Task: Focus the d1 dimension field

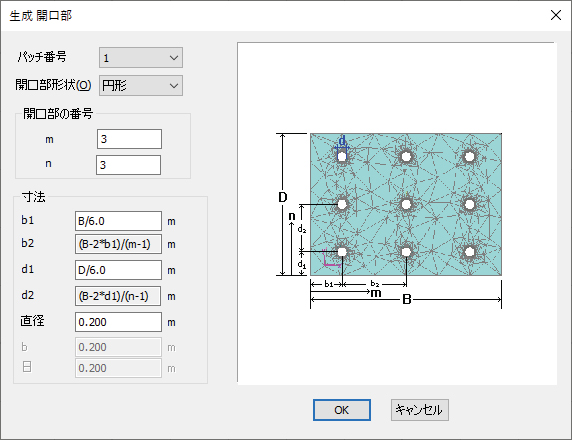Action: (x=118, y=270)
